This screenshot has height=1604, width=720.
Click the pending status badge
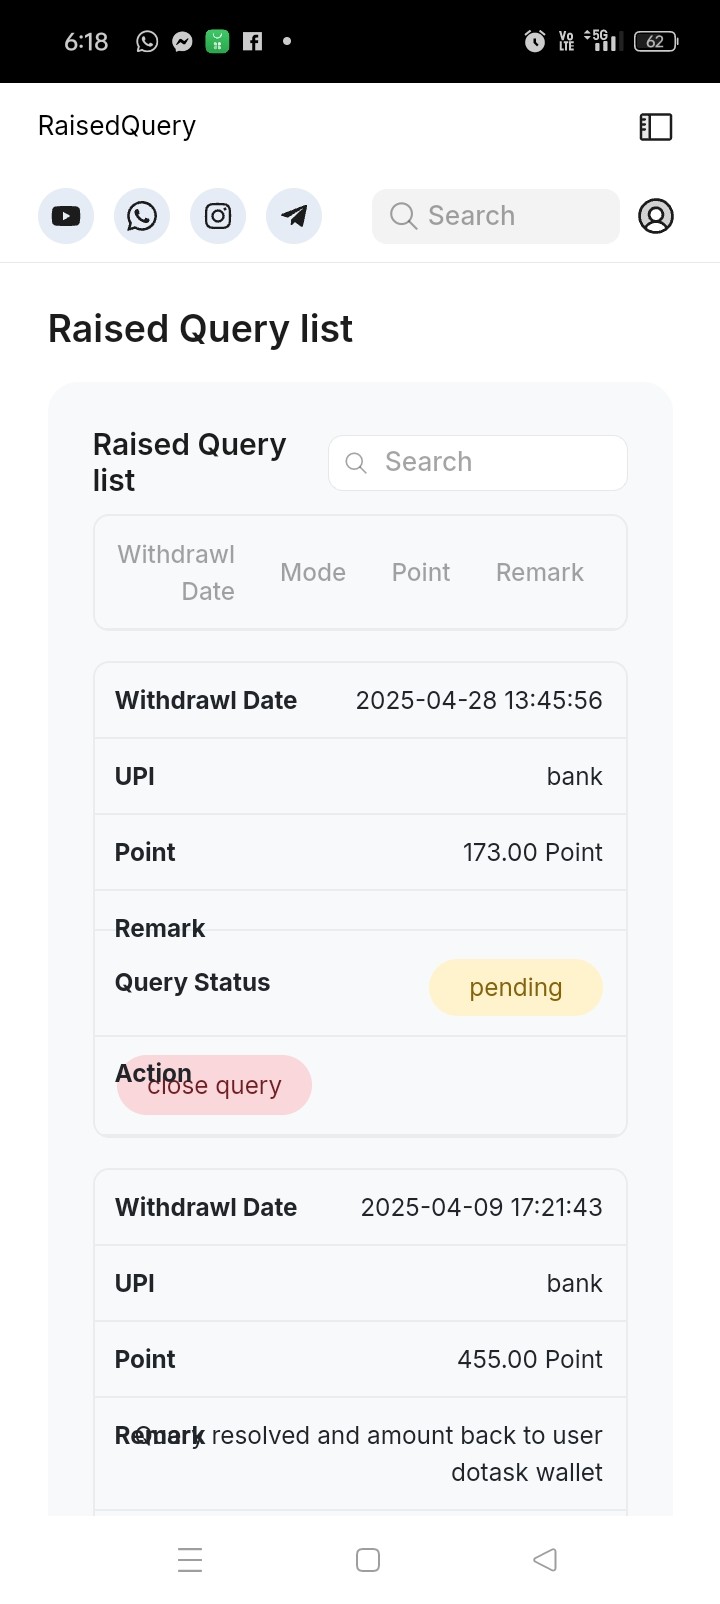(516, 987)
